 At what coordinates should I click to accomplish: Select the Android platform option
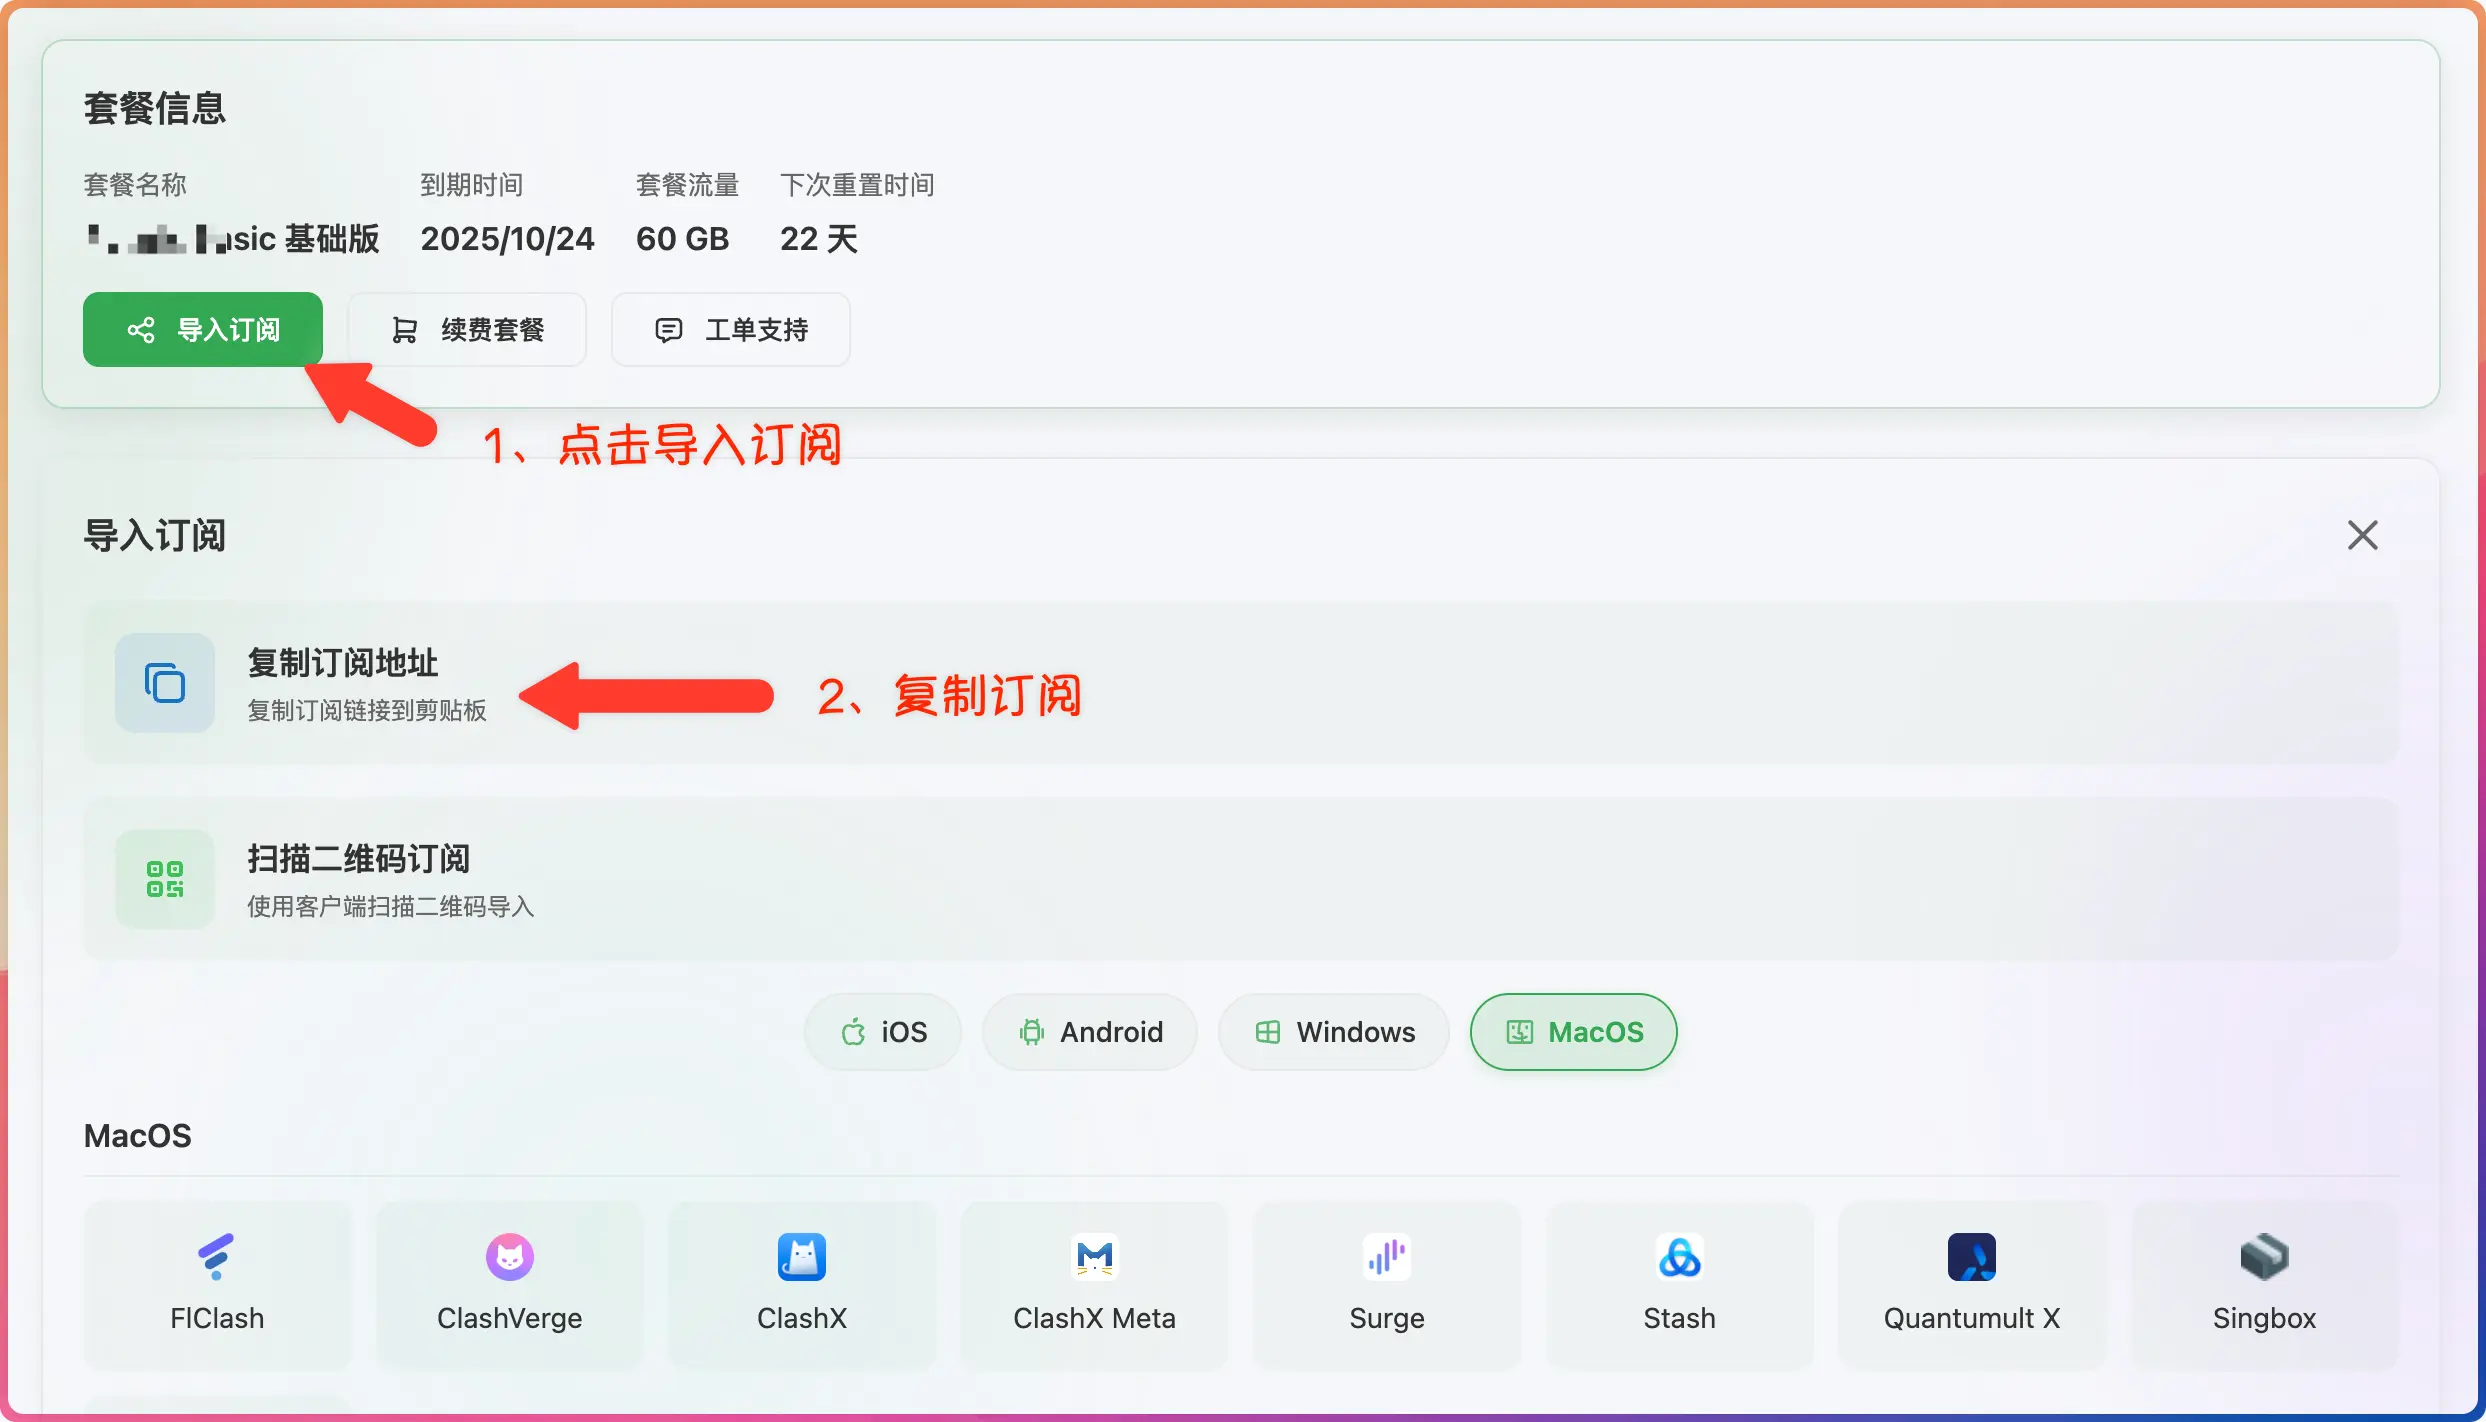(1089, 1032)
